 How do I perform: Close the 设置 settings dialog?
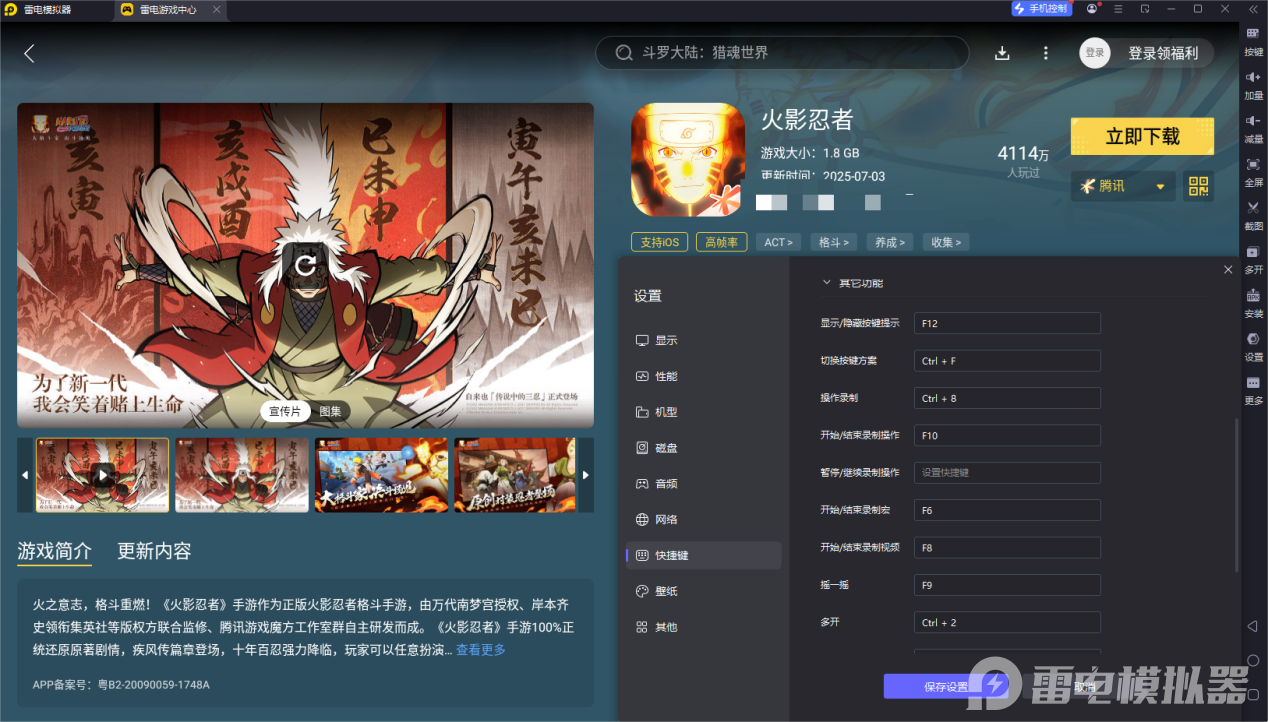tap(1228, 270)
